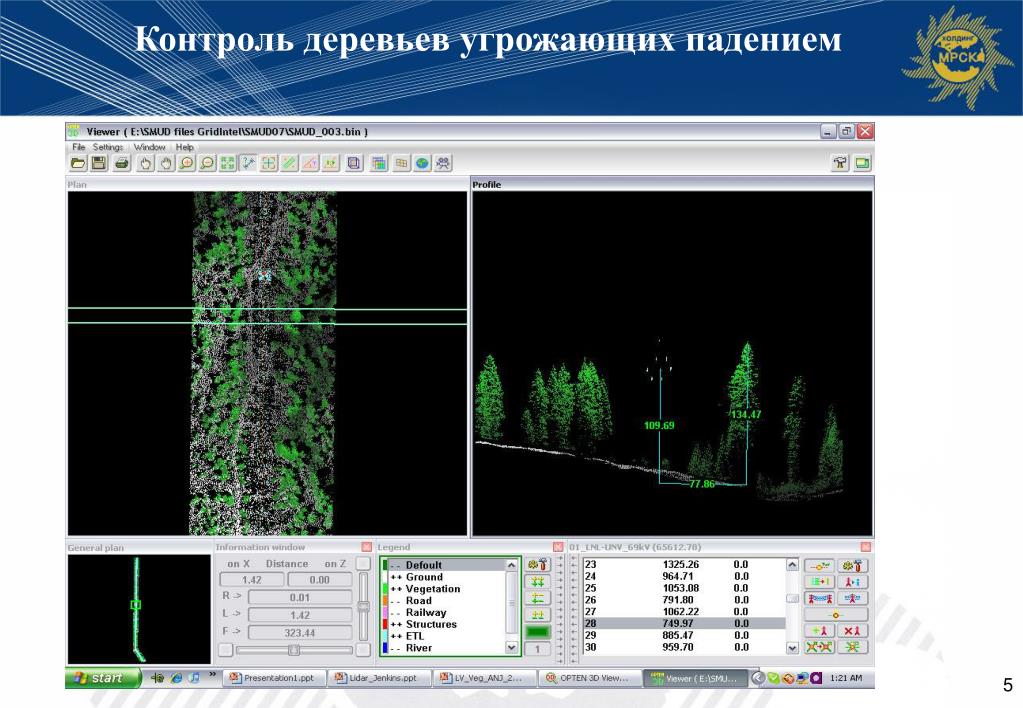The image size is (1023, 708).
Task: Toggle the ETL layer in Legend
Action: pos(414,636)
